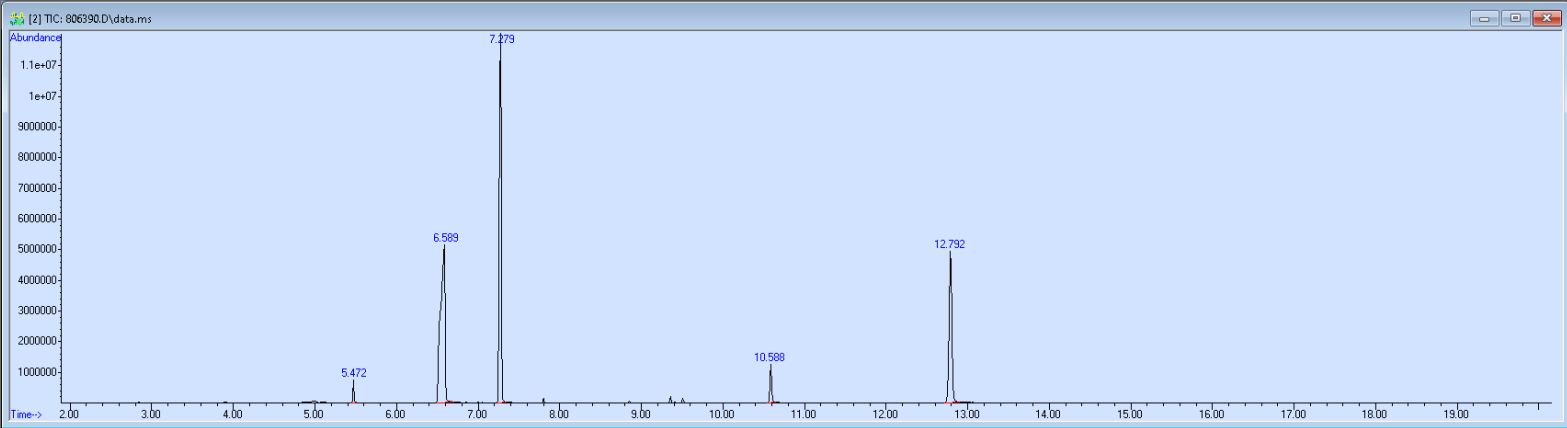Image resolution: width=1567 pixels, height=428 pixels.
Task: Click the 14.00 time axis label
Action: (x=1048, y=414)
